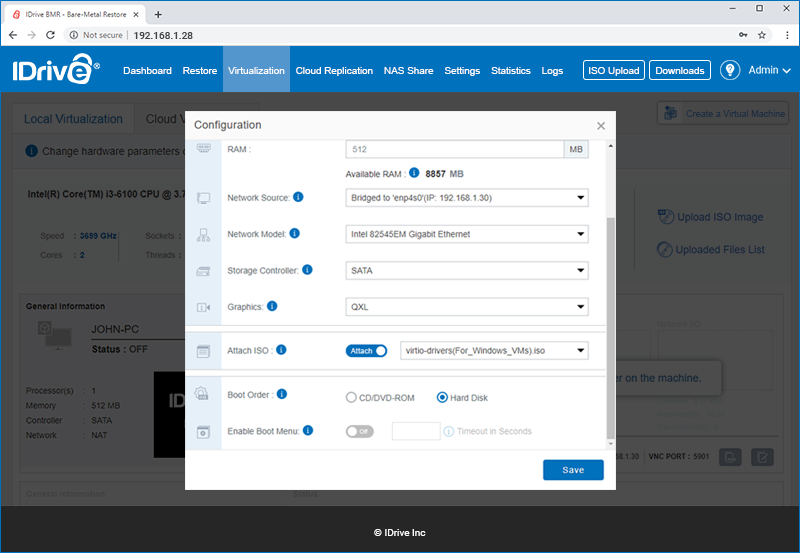Viewport: 800px width, 553px height.
Task: Select Hard Disk boot order
Action: (x=442, y=397)
